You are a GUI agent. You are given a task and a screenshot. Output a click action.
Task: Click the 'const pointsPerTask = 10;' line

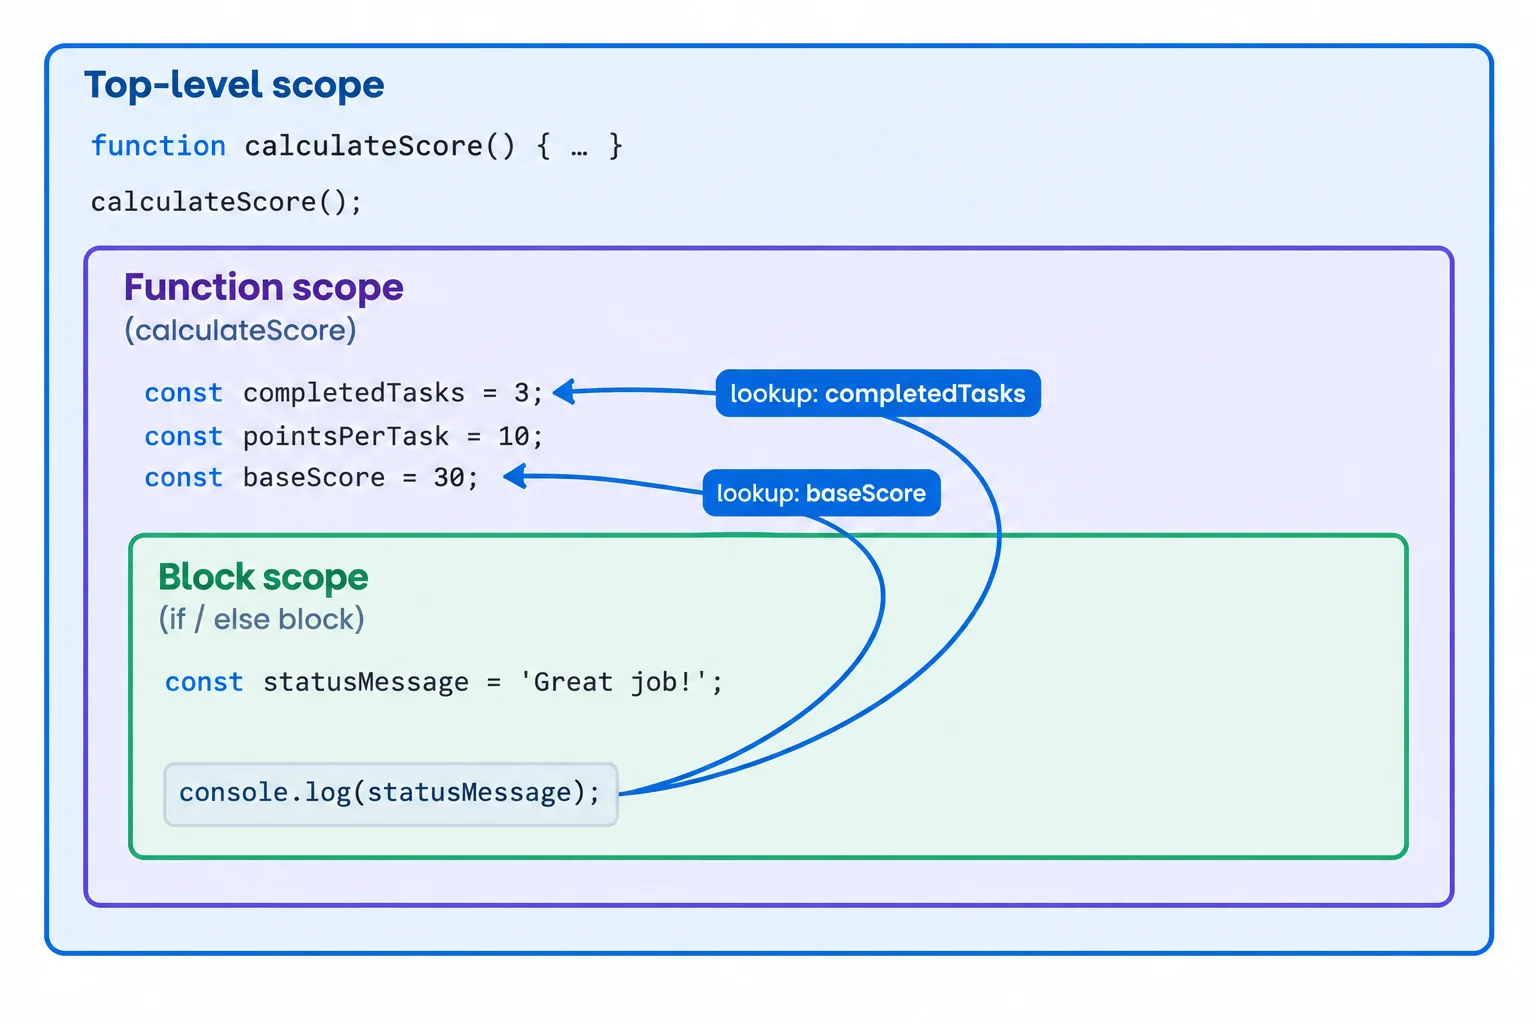(344, 437)
